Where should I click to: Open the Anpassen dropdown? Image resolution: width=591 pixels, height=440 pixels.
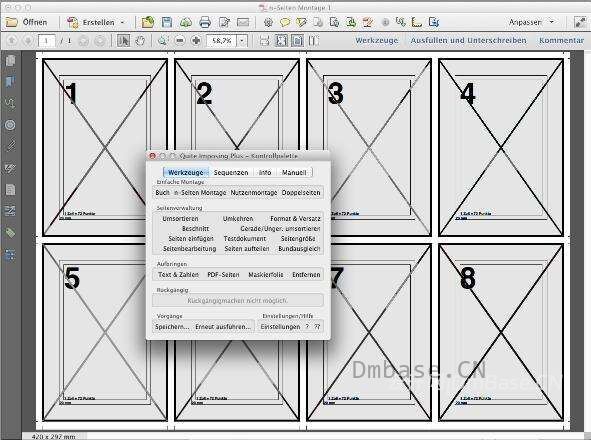click(x=531, y=22)
